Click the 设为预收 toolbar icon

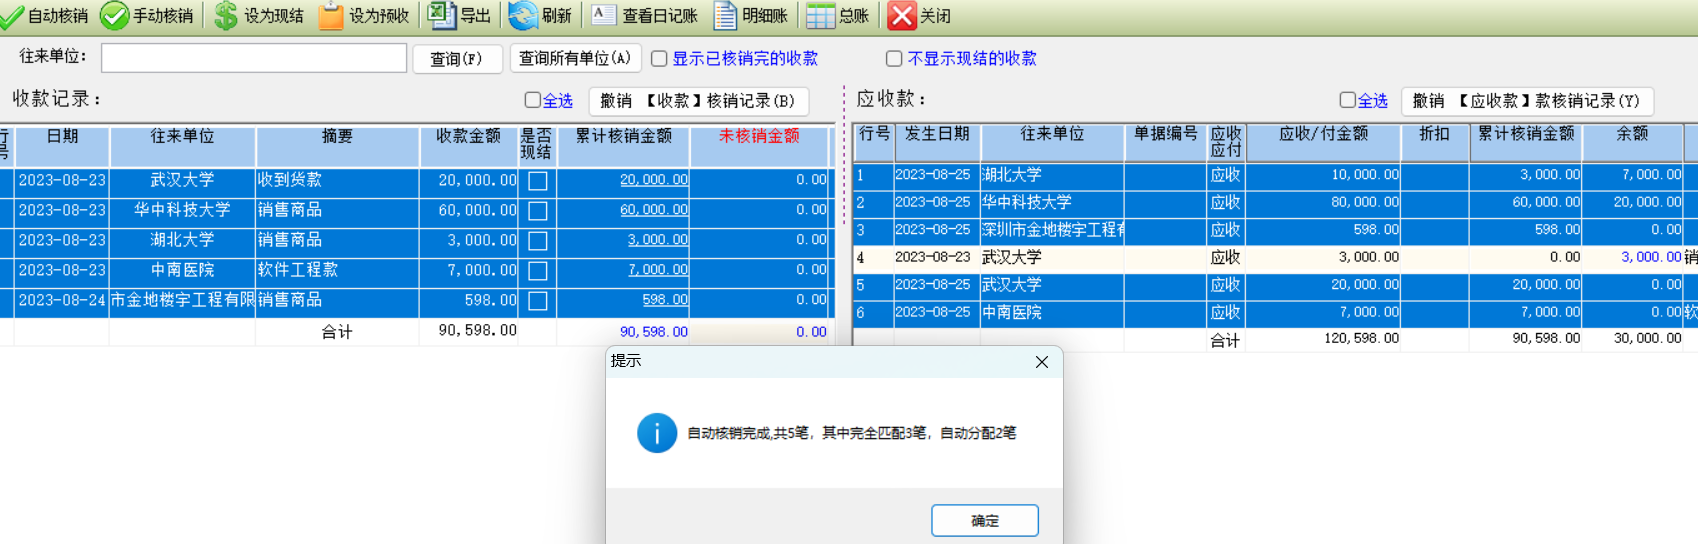click(330, 16)
